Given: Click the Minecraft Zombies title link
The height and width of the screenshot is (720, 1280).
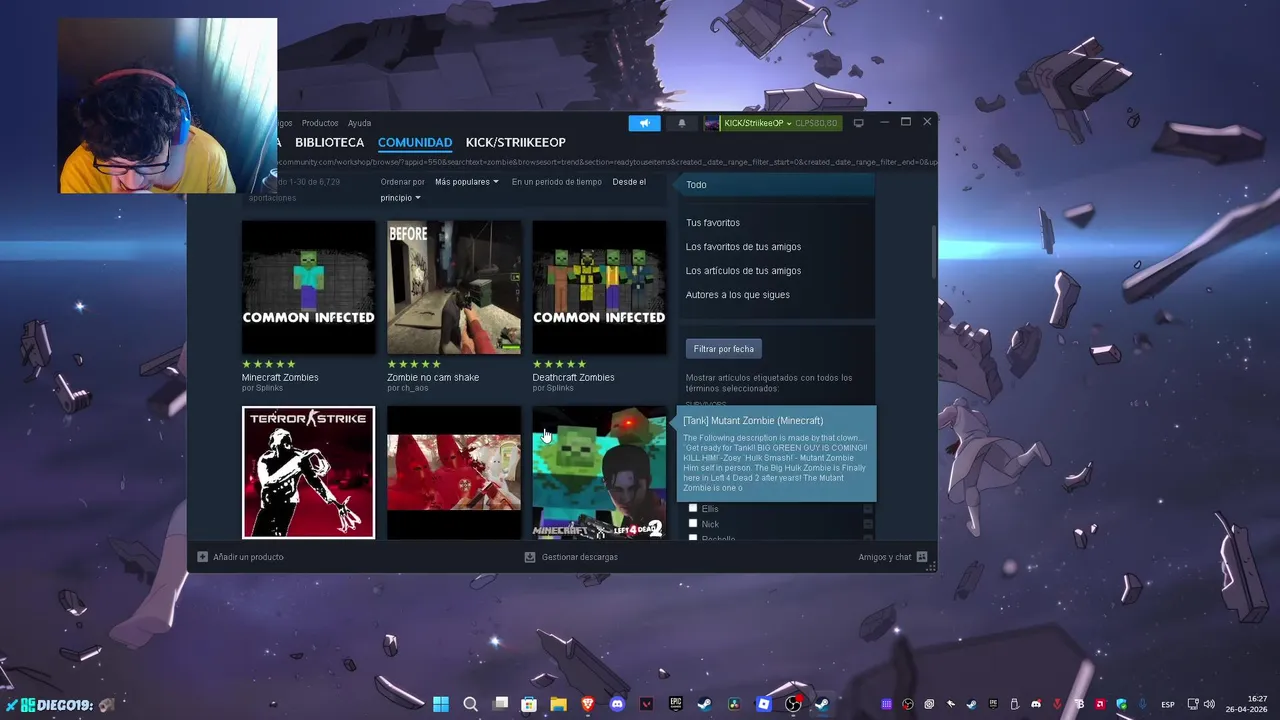Looking at the screenshot, I should click(x=280, y=377).
